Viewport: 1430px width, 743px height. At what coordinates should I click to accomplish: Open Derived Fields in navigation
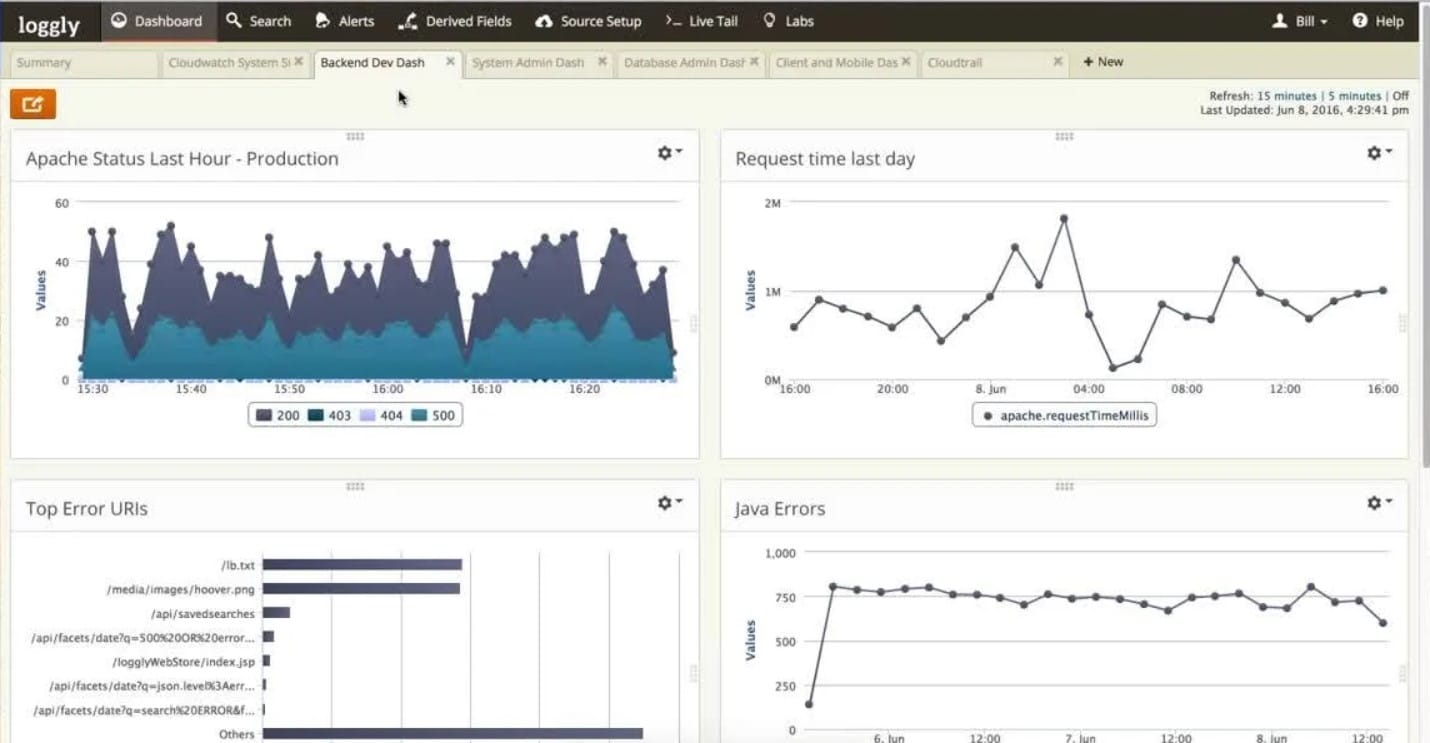coord(454,21)
